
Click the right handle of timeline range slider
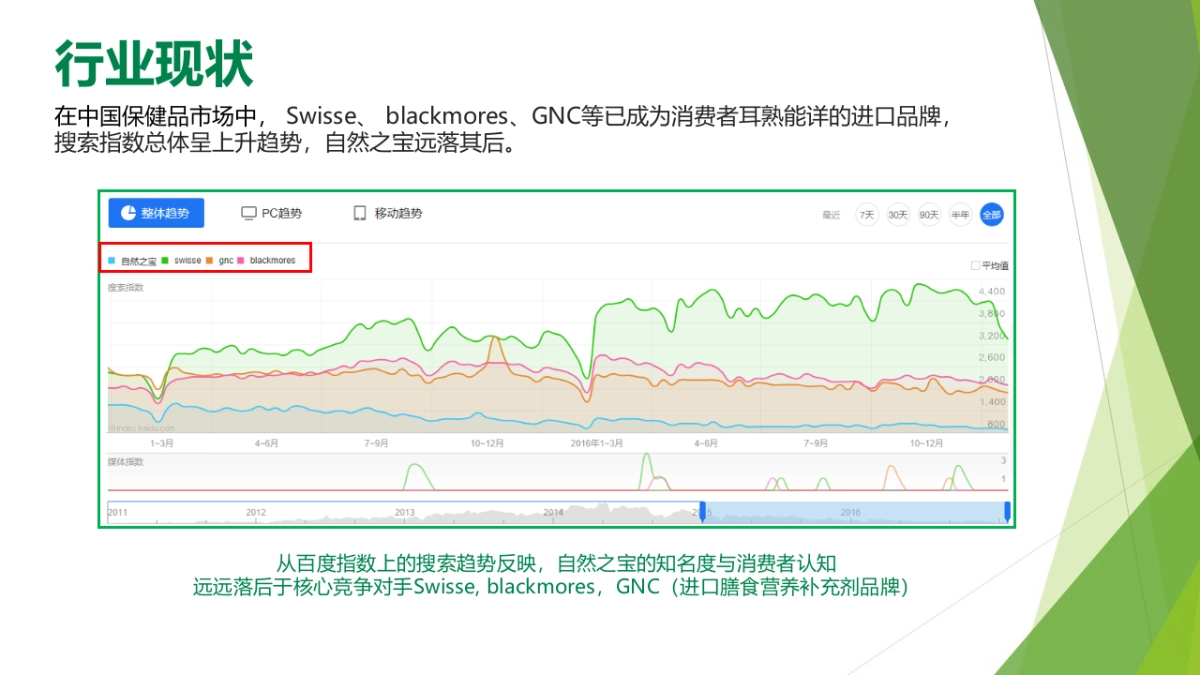1006,511
